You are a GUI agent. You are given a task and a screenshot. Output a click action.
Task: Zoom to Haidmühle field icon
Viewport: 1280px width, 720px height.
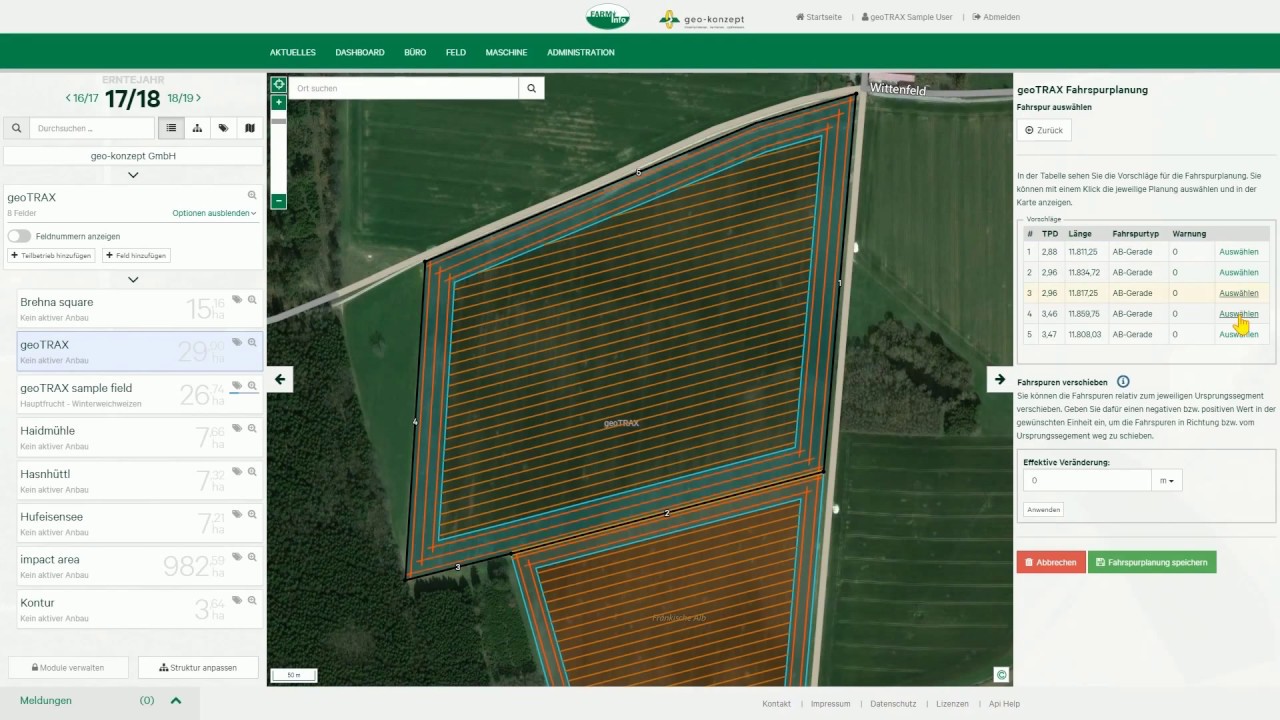(x=252, y=428)
